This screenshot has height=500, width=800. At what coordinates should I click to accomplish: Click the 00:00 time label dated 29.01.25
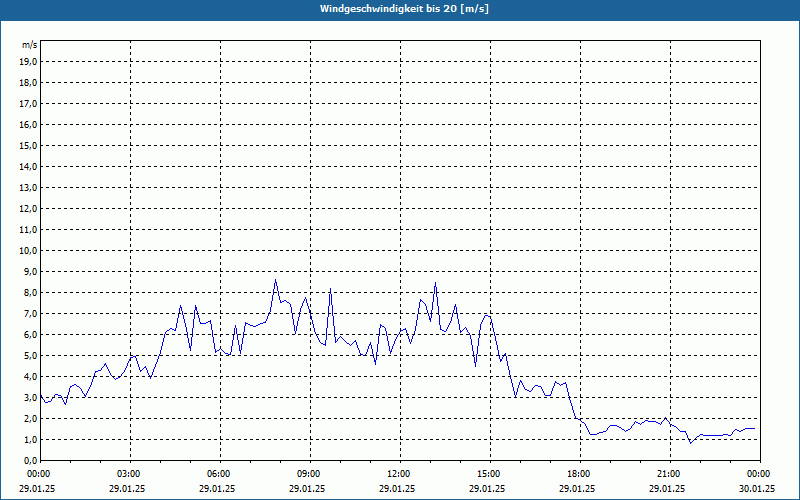[x=38, y=474]
